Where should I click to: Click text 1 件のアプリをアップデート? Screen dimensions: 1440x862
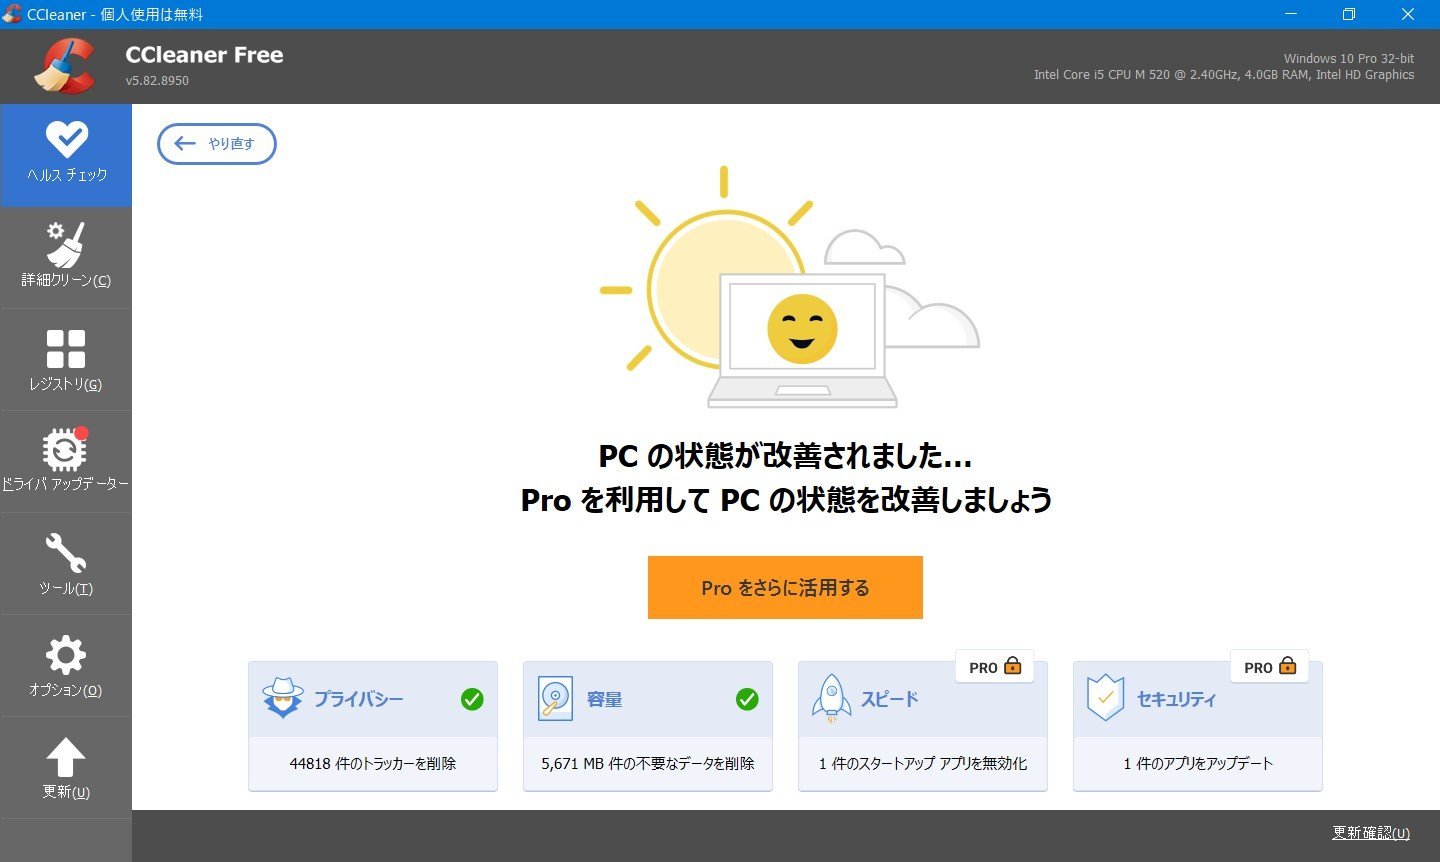click(x=1198, y=763)
